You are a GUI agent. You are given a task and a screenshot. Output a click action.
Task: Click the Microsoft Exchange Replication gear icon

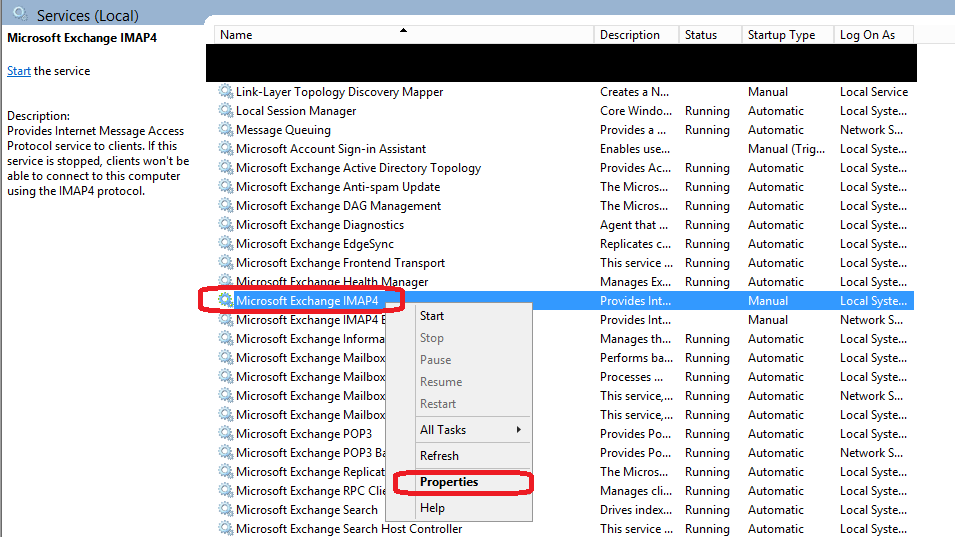click(x=226, y=471)
